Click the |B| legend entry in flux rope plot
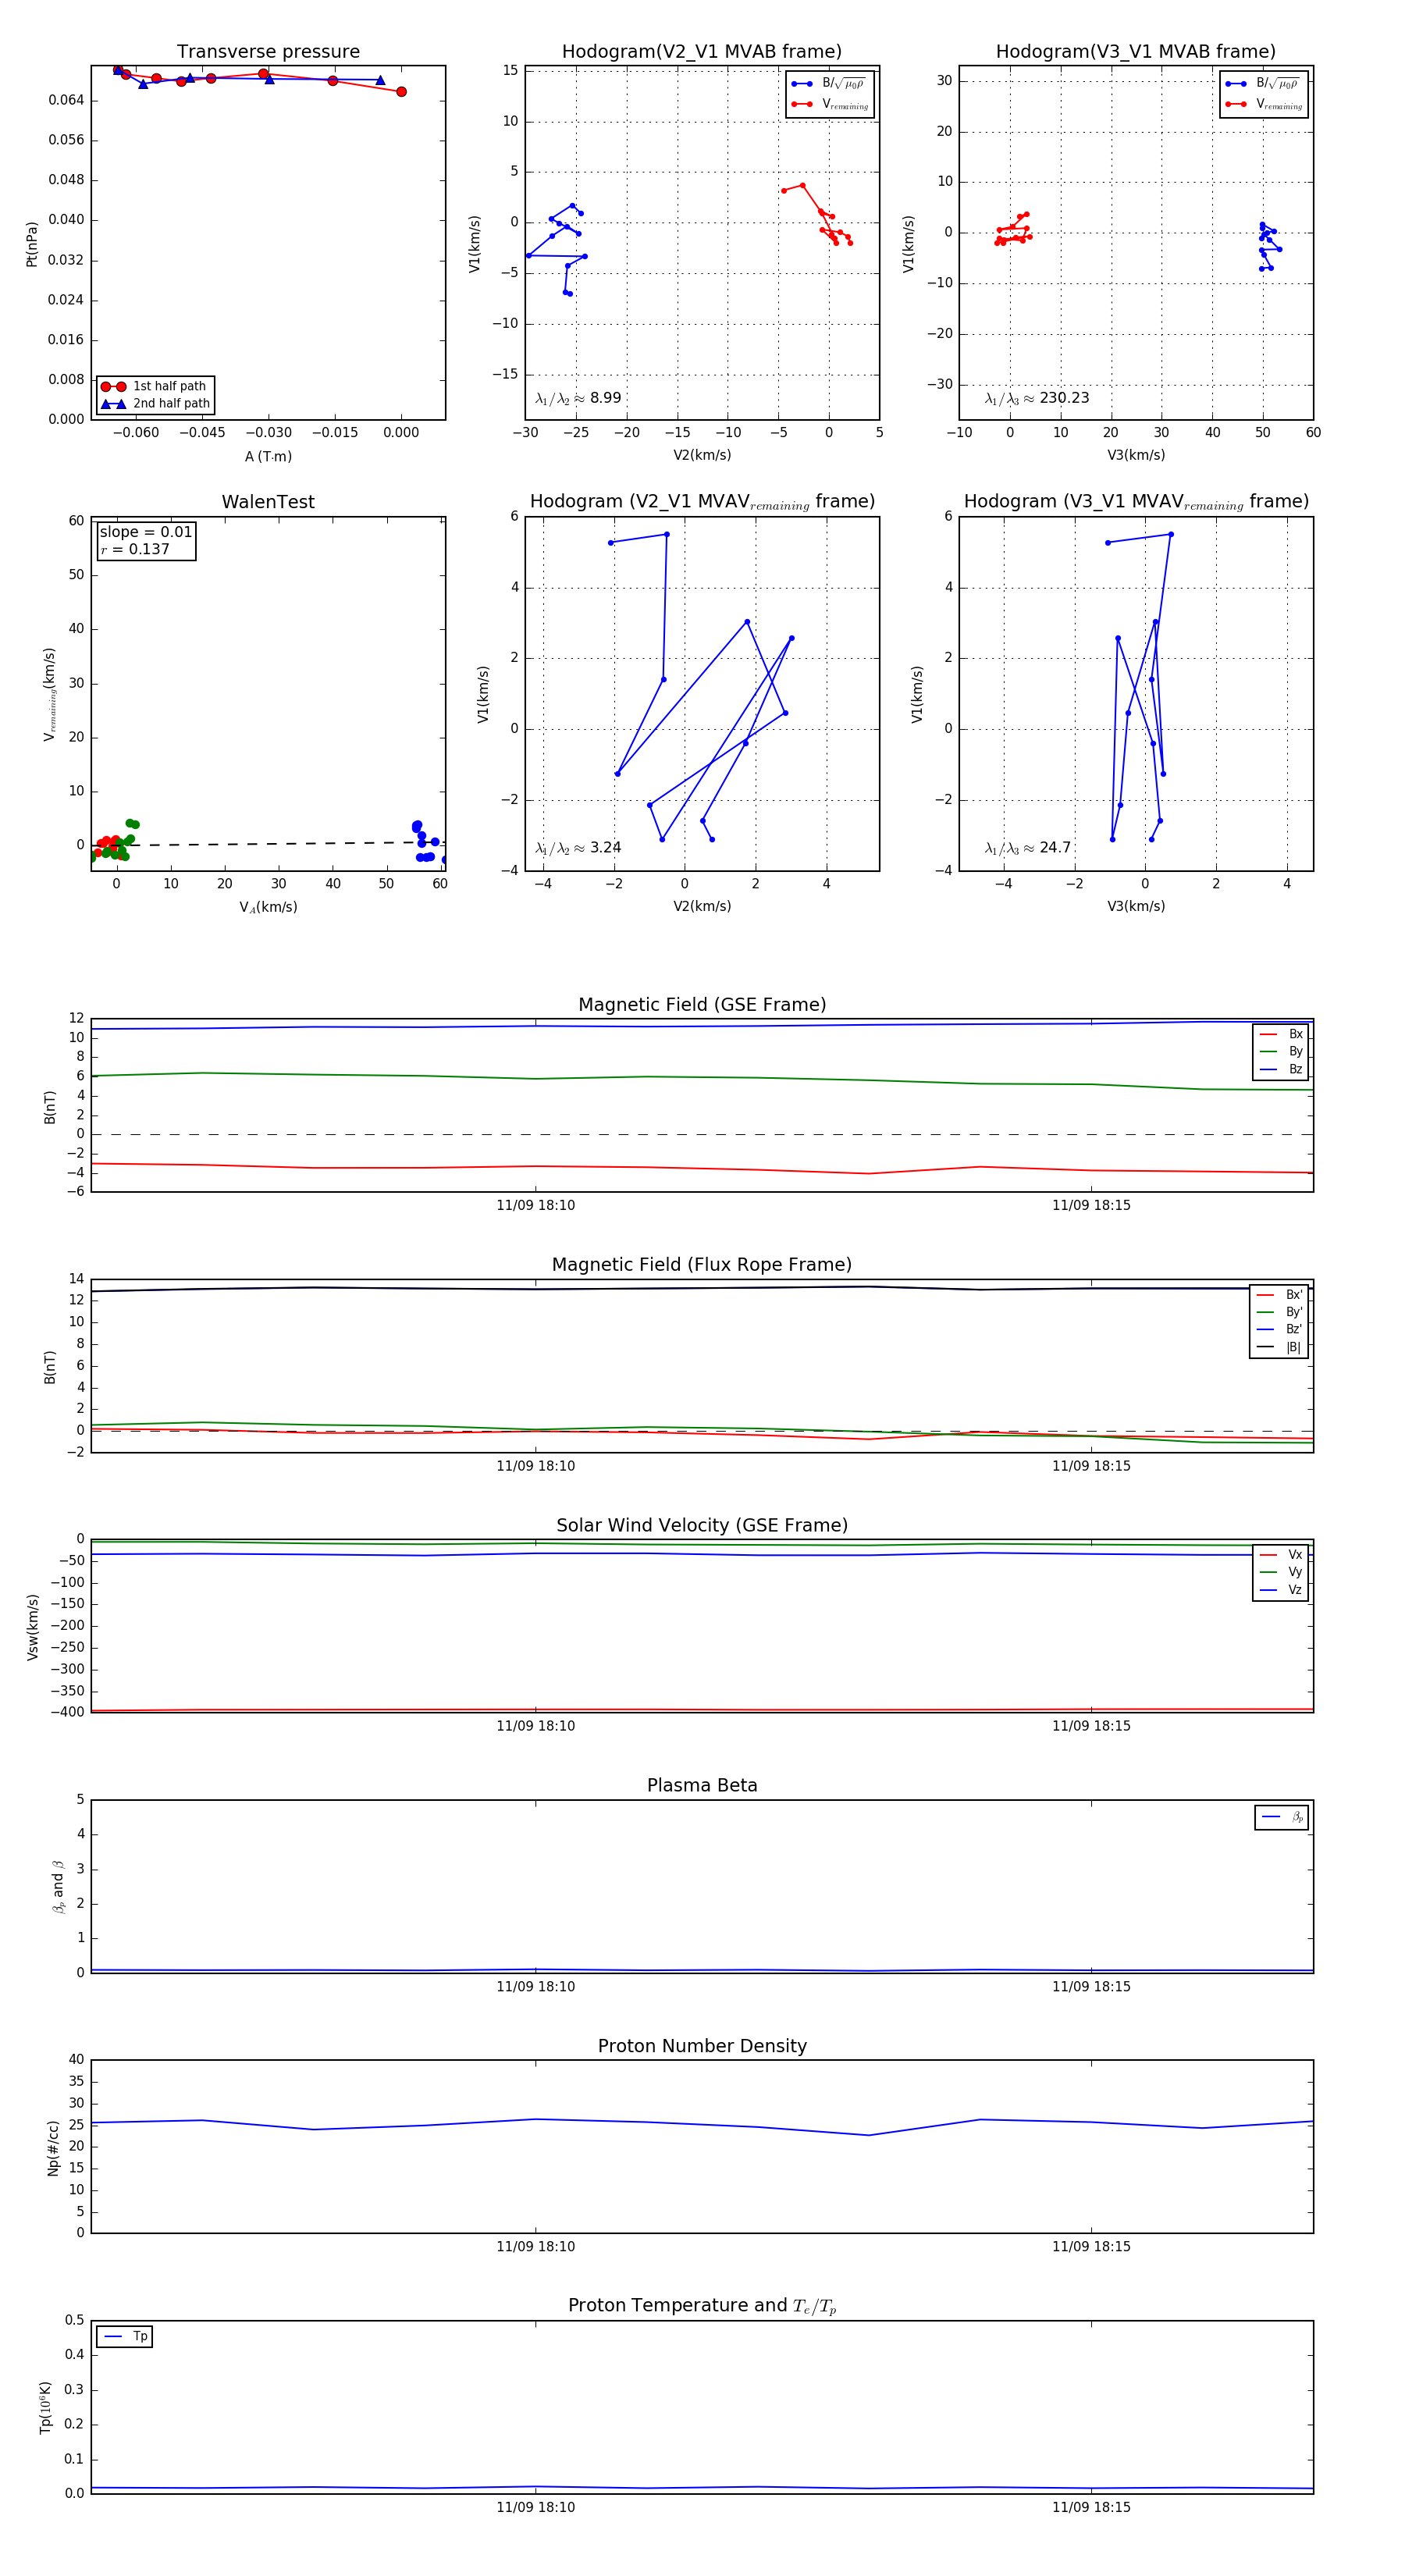Viewport: 1405px width, 2576px height. pos(1279,1347)
